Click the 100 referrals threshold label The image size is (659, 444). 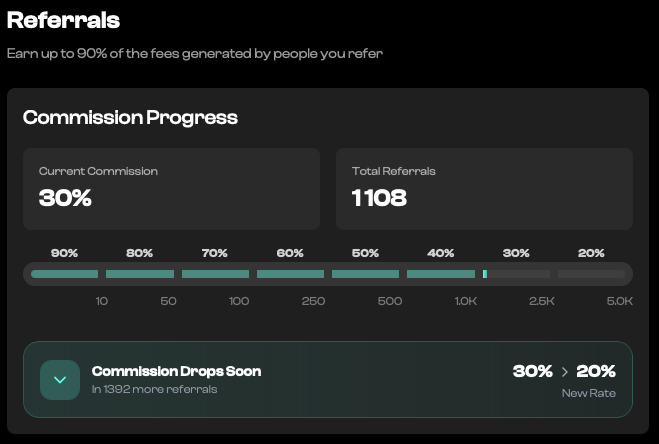pos(239,301)
